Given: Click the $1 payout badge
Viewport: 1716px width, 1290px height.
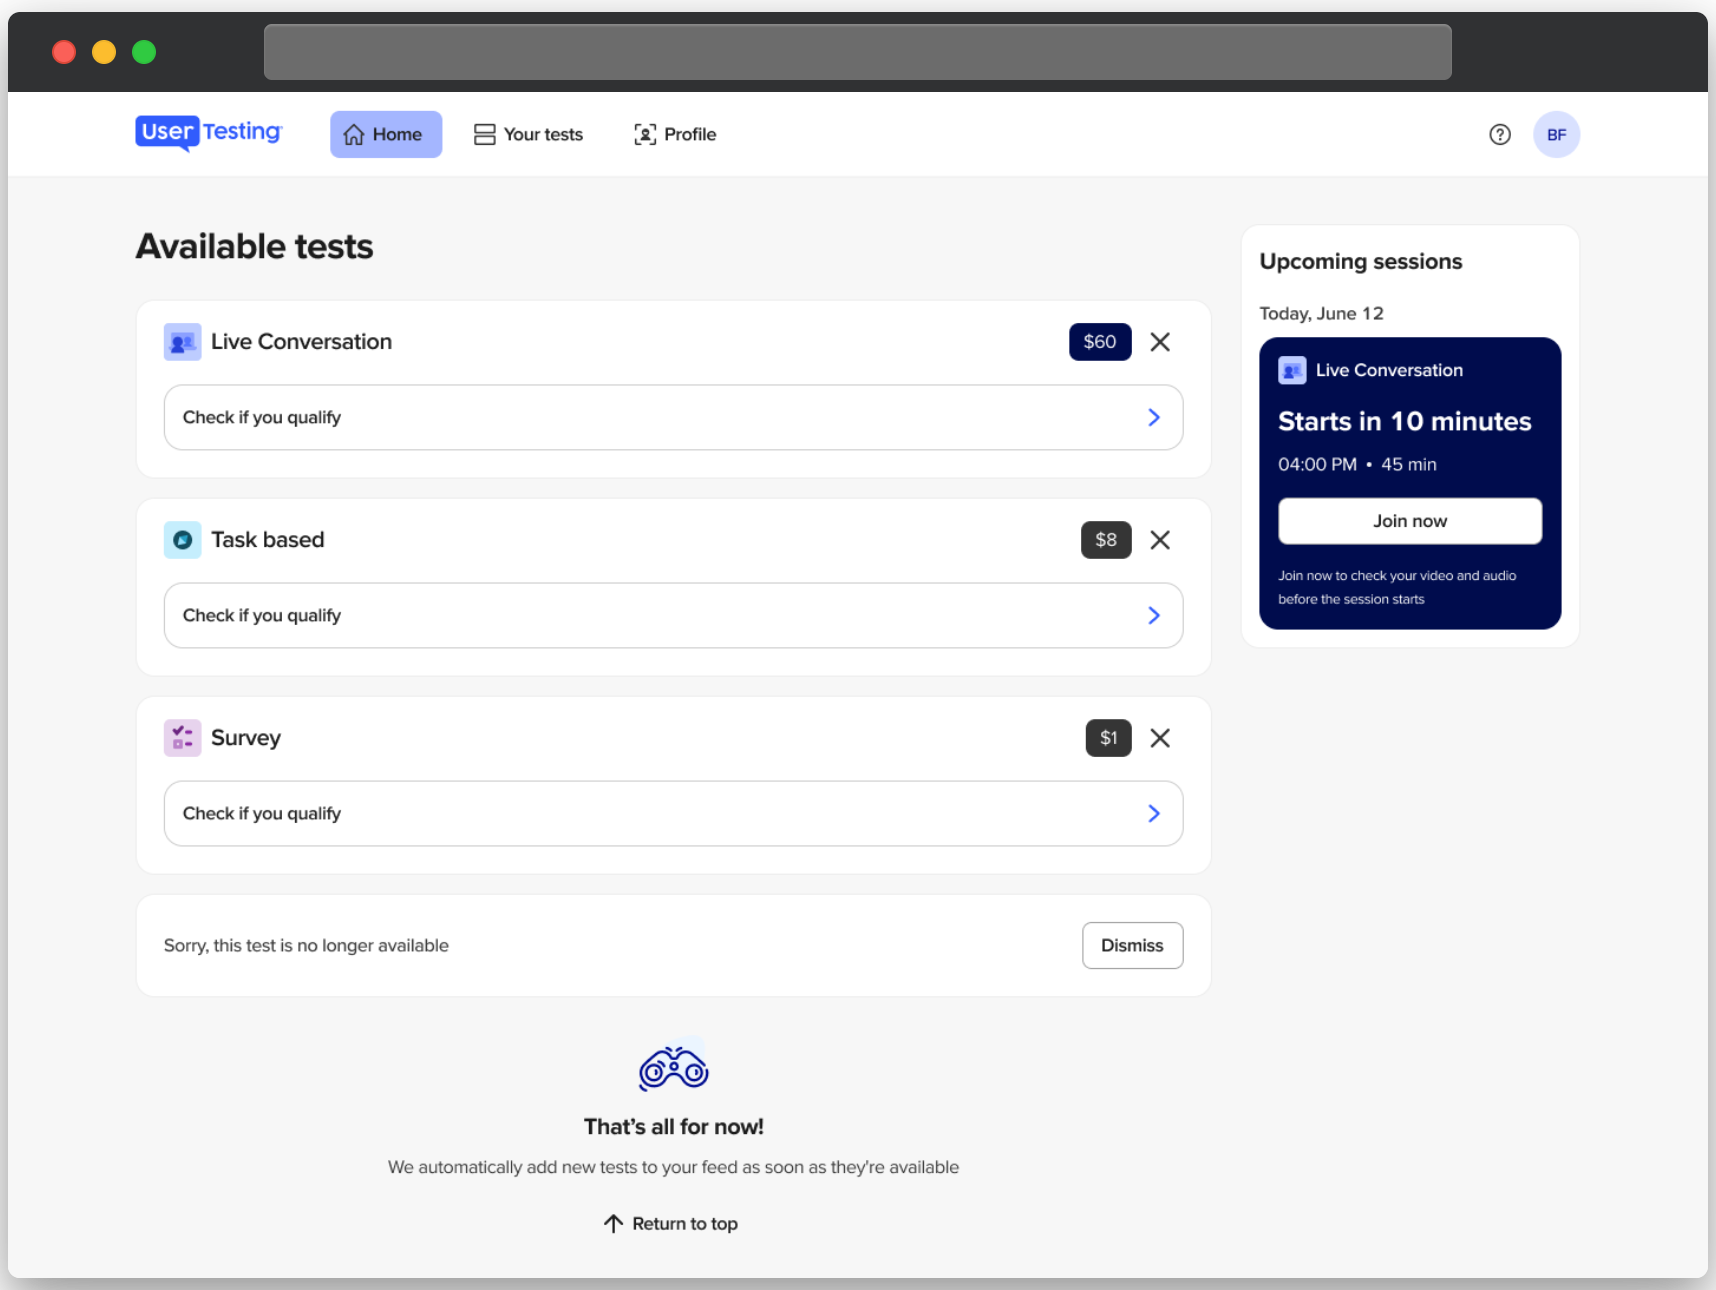Looking at the screenshot, I should (1109, 738).
